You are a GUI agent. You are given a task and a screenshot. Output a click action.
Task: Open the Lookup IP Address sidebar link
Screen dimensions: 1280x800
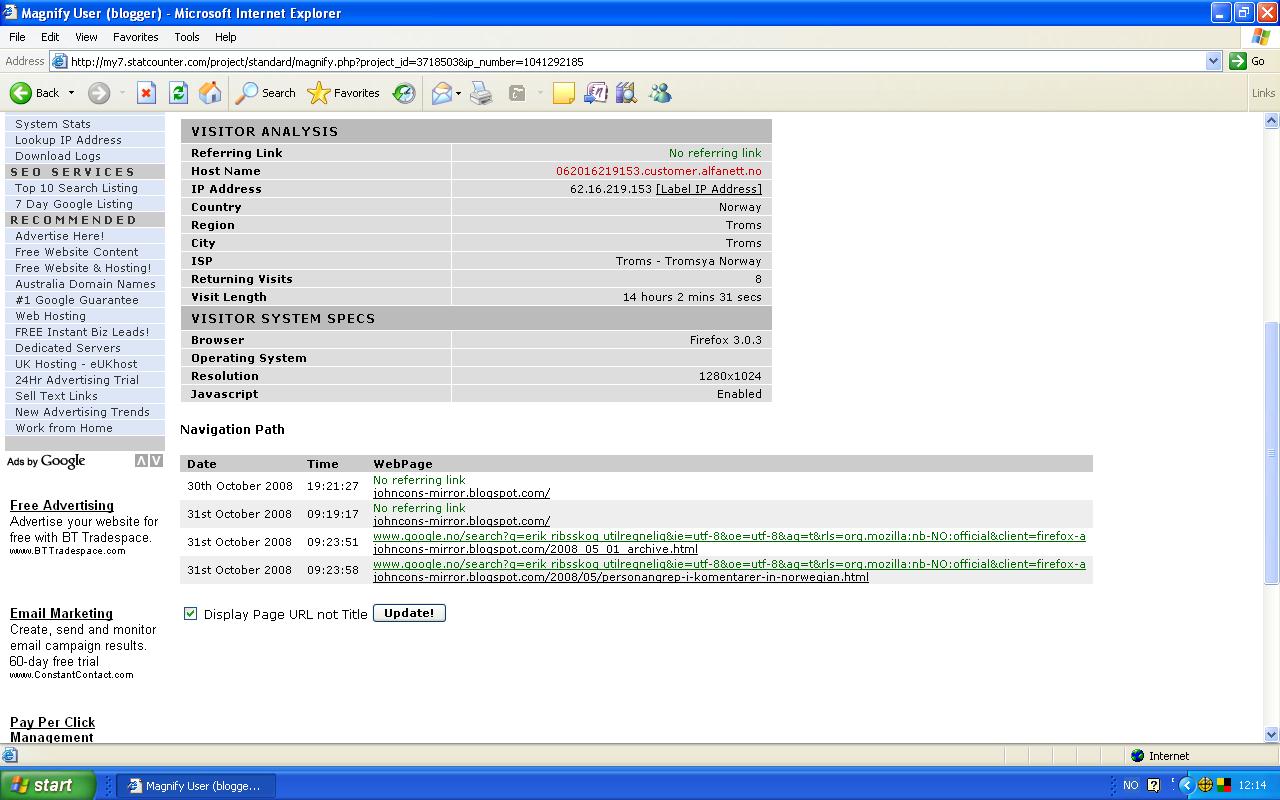point(68,140)
